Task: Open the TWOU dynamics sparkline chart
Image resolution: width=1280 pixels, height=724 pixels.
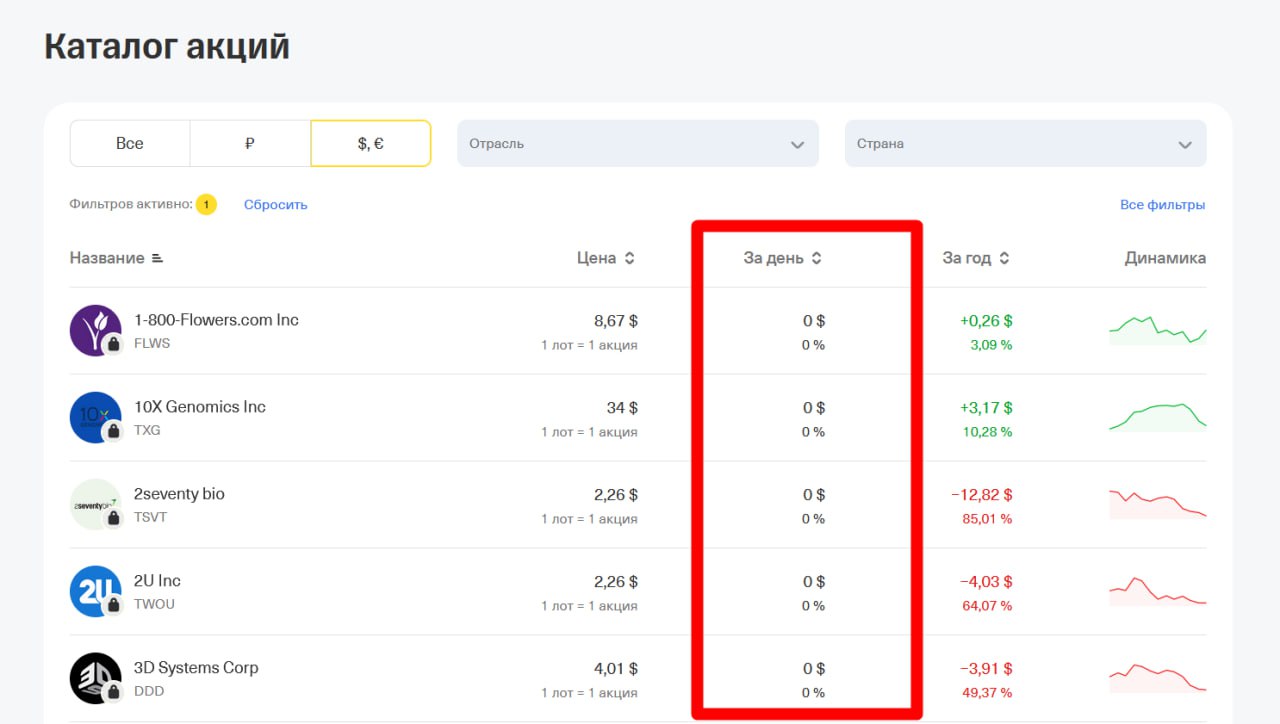Action: point(1158,591)
